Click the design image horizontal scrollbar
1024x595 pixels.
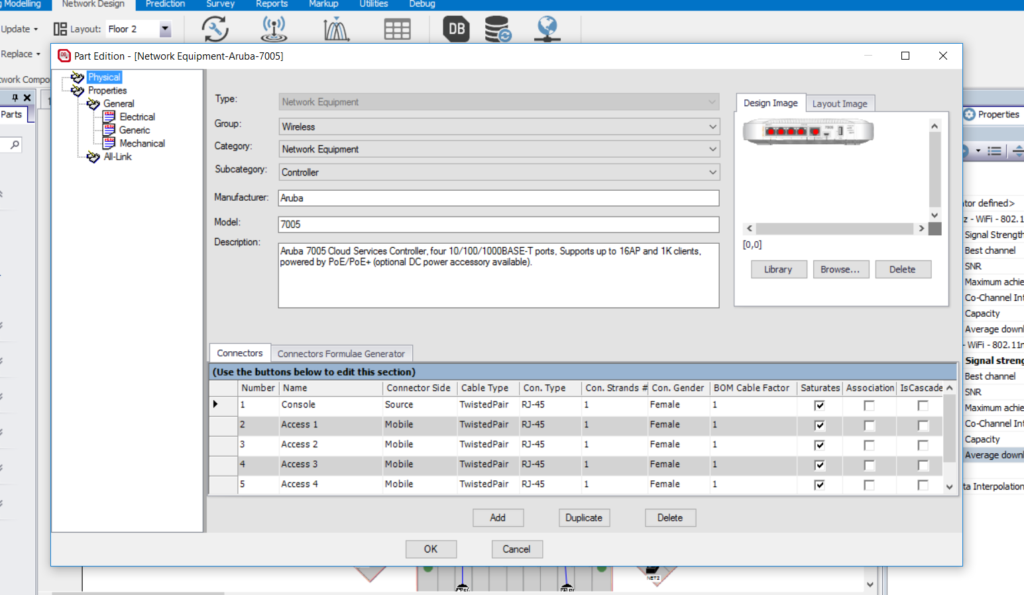[x=835, y=229]
